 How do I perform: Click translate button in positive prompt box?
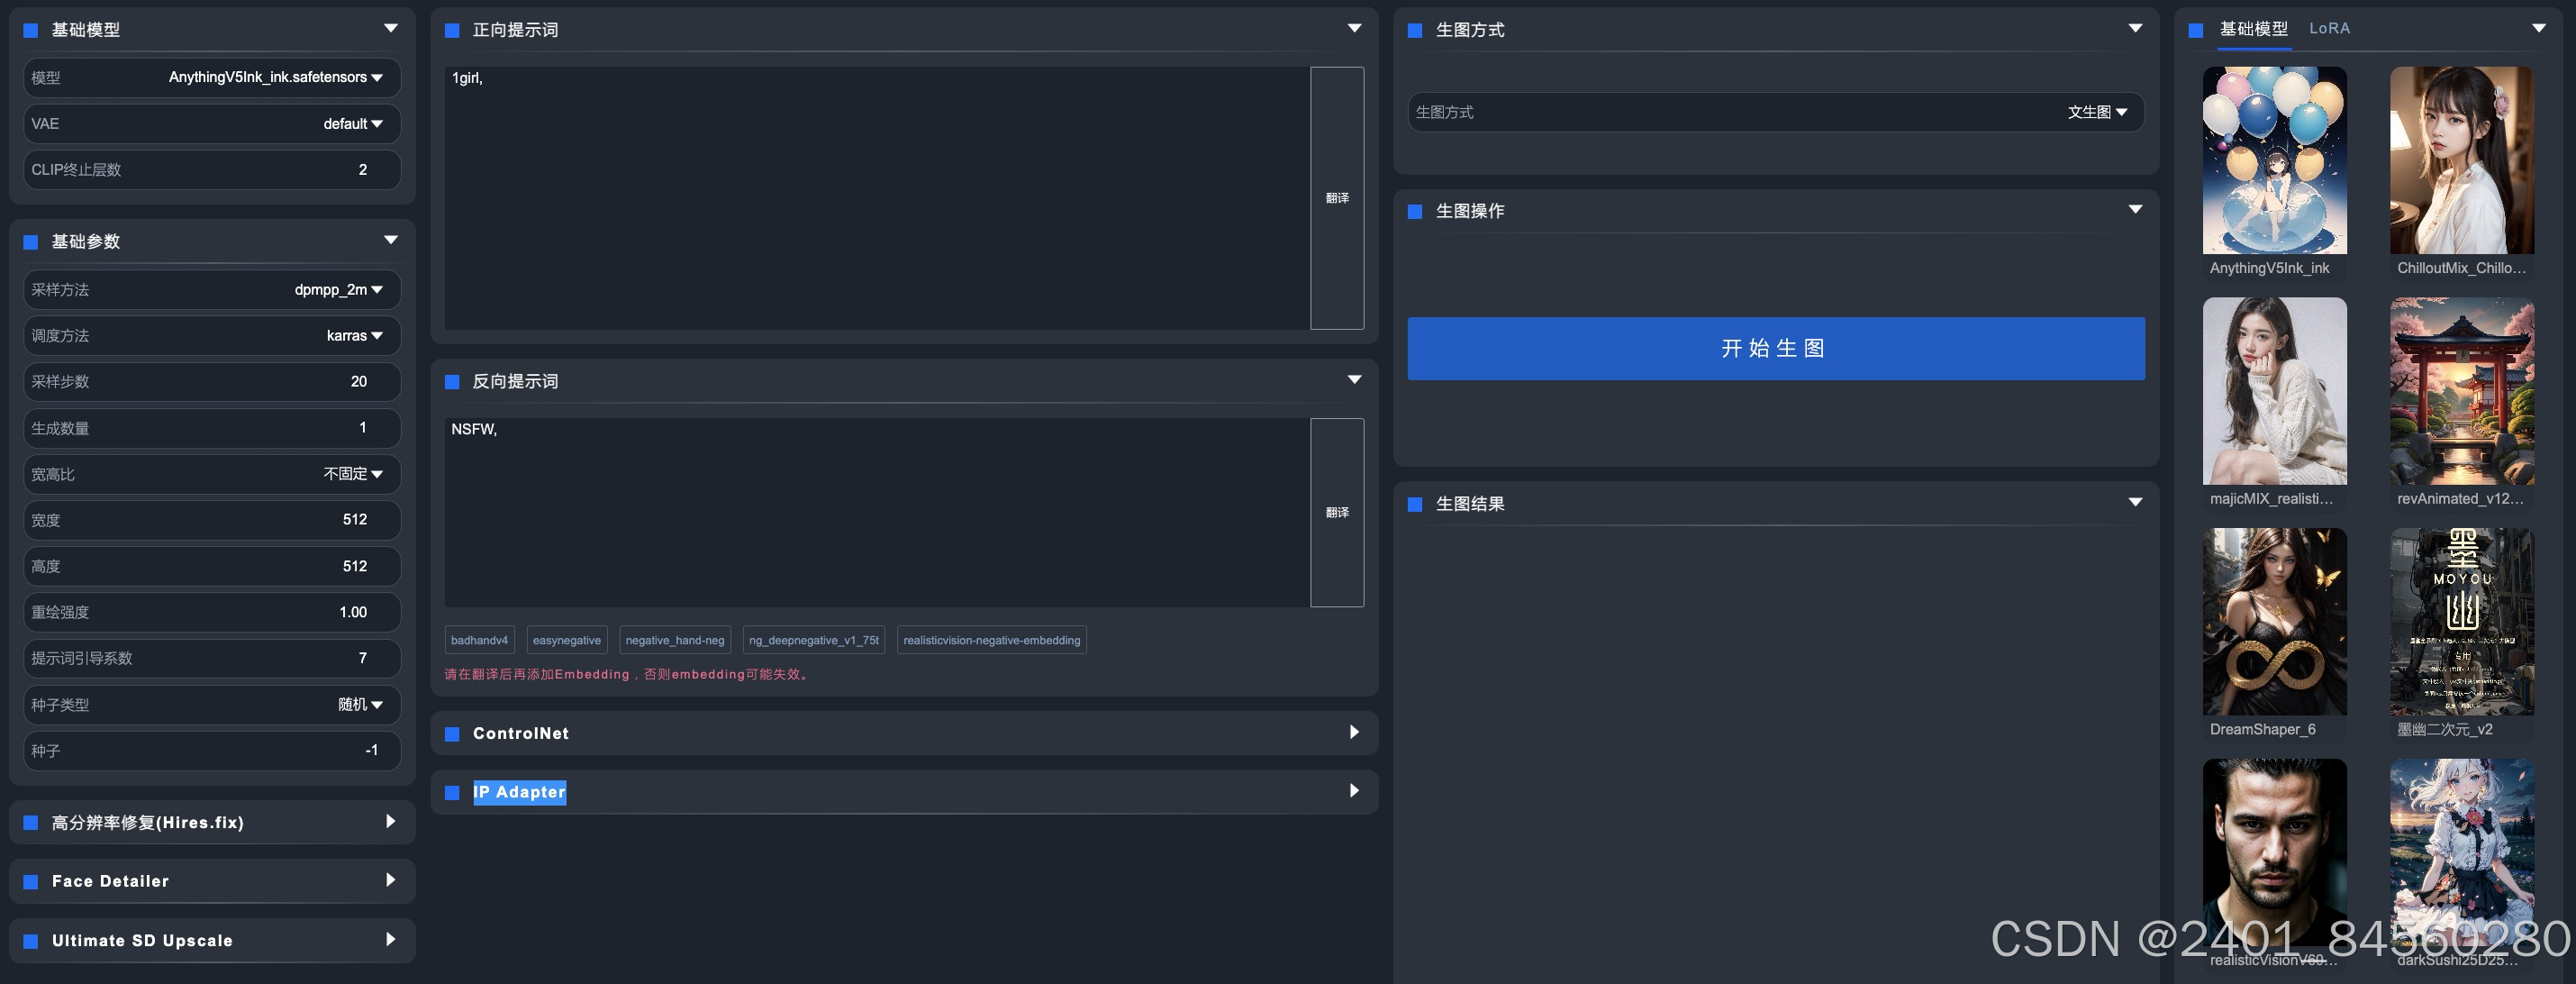coord(1336,198)
